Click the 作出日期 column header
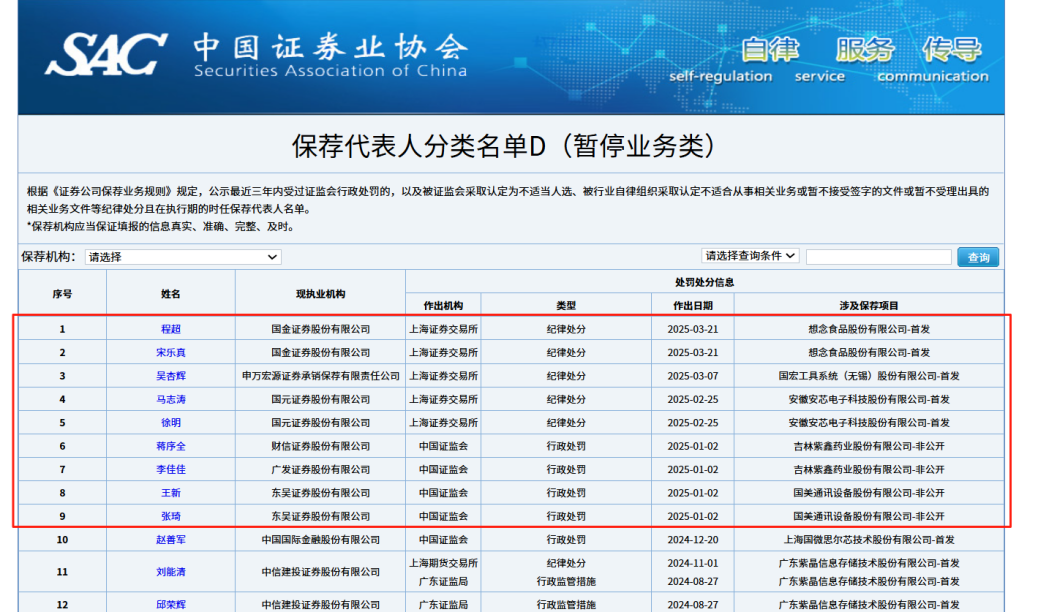This screenshot has height=612, width=1038. click(x=693, y=305)
